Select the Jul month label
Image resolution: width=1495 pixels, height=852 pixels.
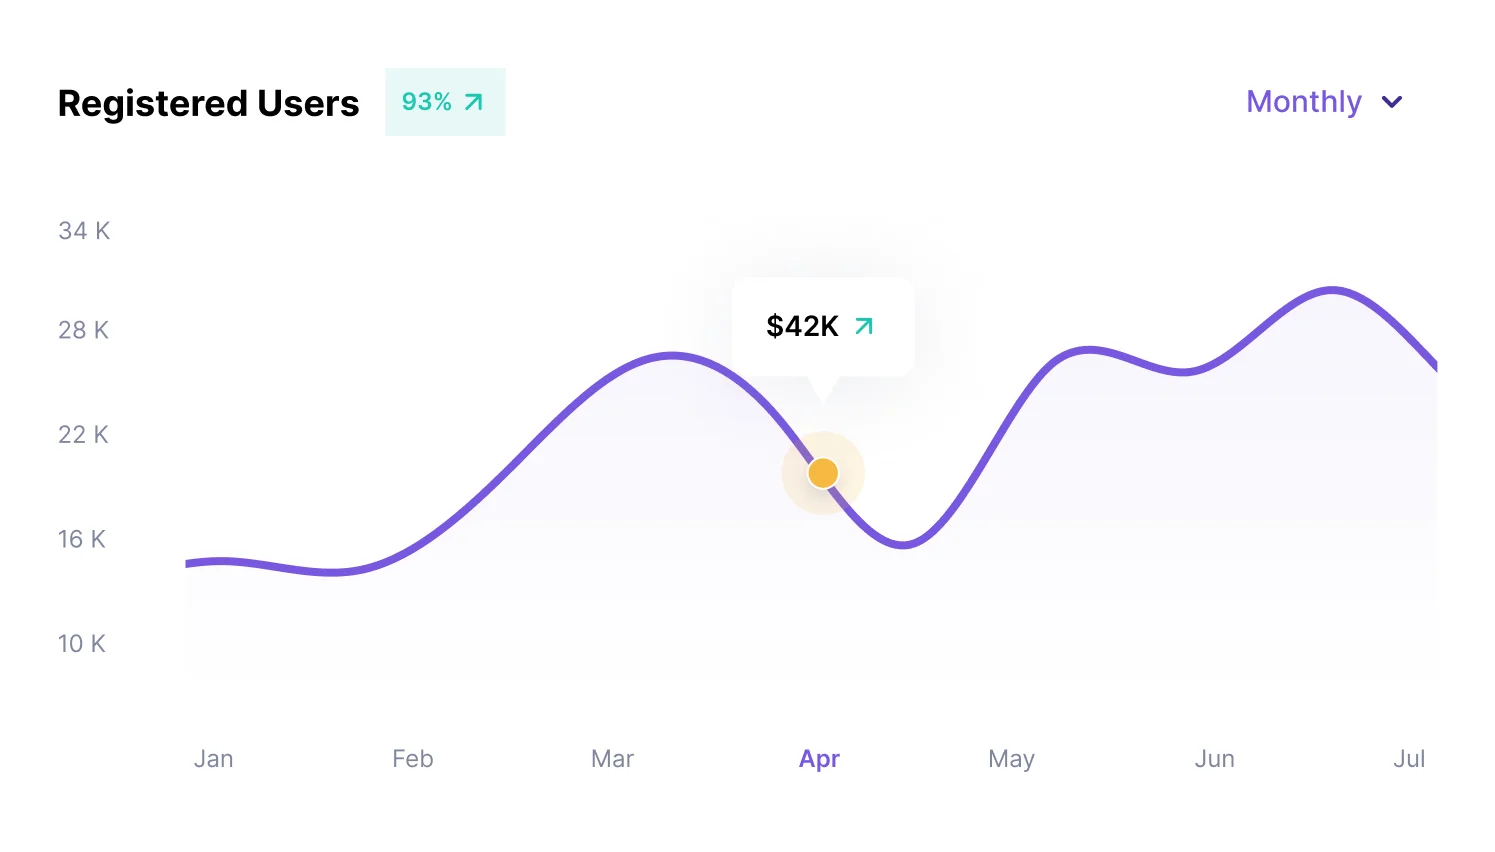click(x=1409, y=759)
